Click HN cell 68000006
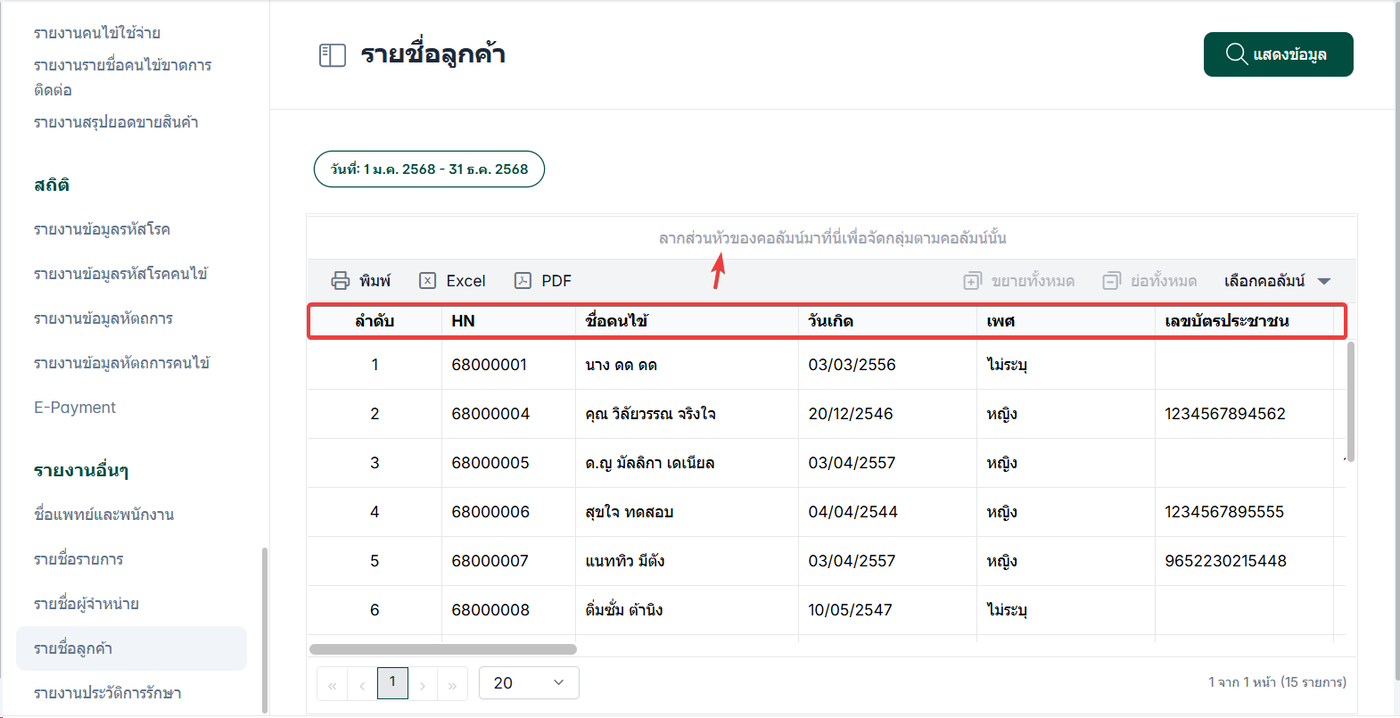1400x718 pixels. [x=490, y=512]
